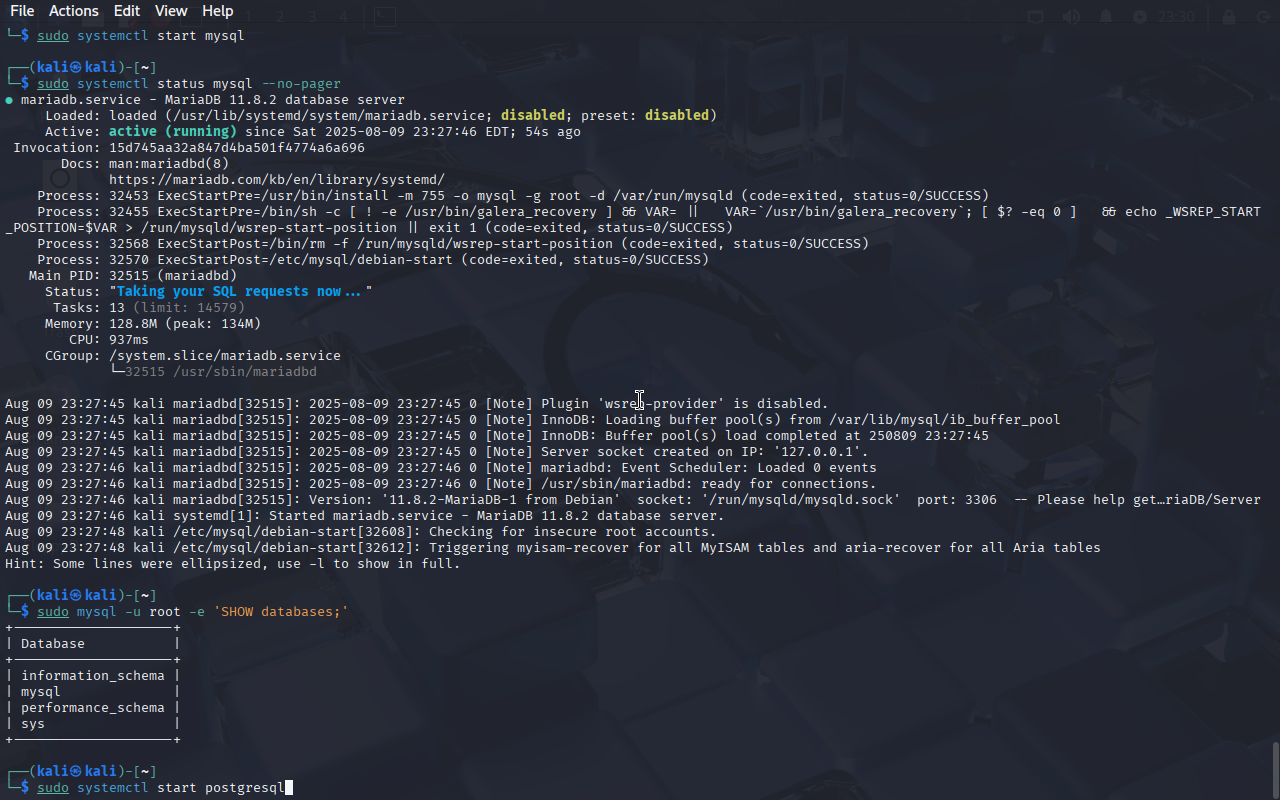Click the '32515 /usr/sbin/mariadbd' cgroup entry
The image size is (1280, 800).
click(x=221, y=372)
